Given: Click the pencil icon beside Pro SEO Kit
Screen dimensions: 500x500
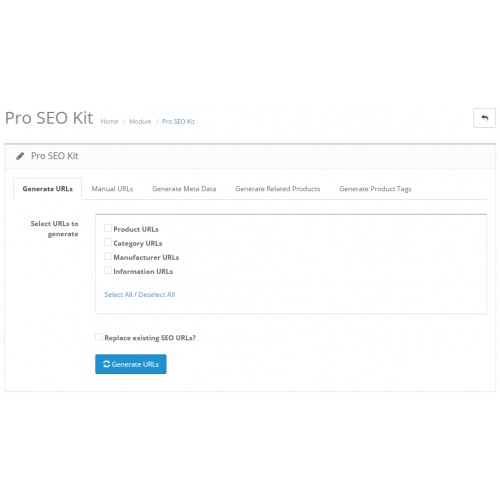Looking at the screenshot, I should (20, 156).
